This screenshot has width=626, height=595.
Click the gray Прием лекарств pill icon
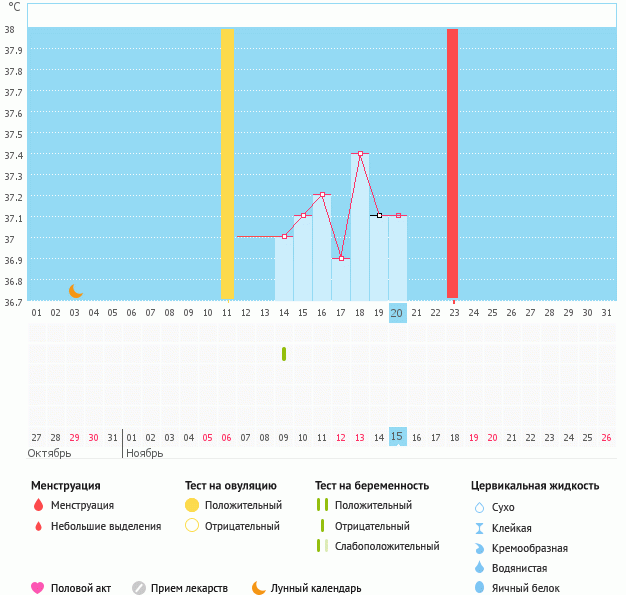pyautogui.click(x=139, y=588)
